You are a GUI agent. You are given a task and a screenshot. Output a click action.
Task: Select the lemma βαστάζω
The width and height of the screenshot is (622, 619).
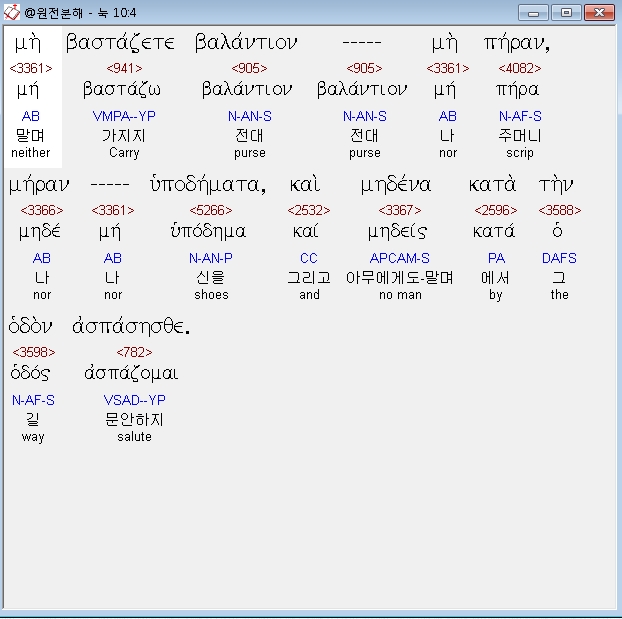(122, 90)
